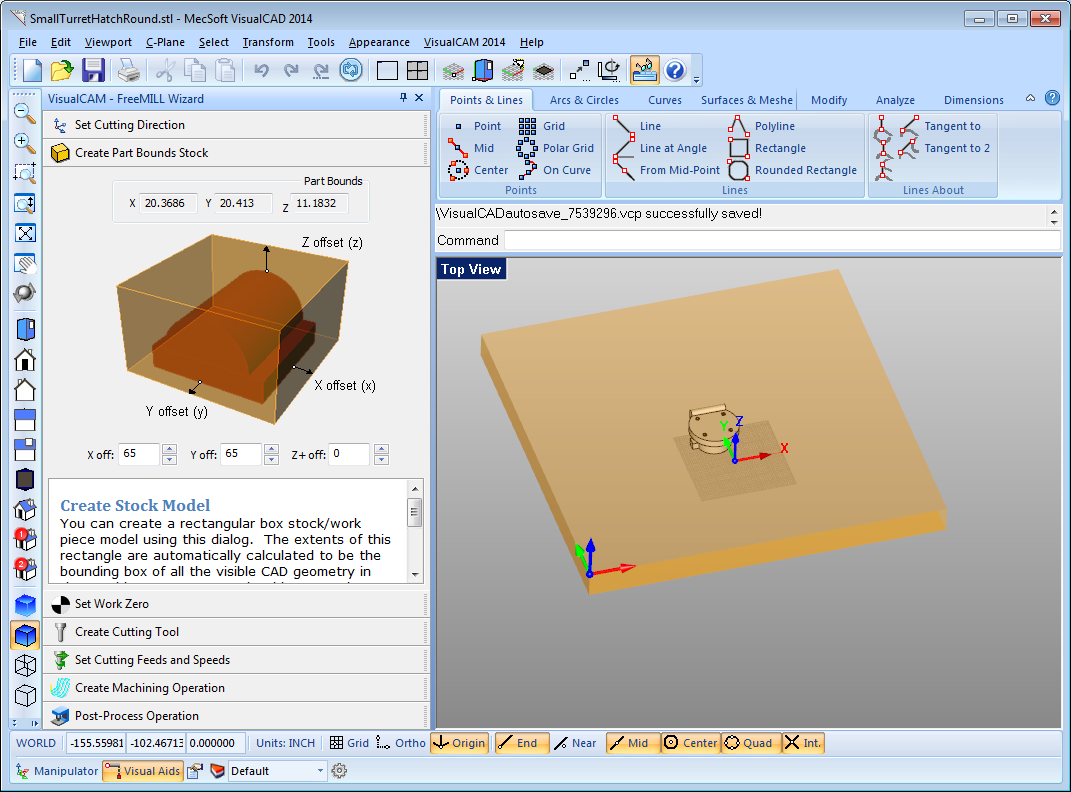
Task: Click into the Command input field
Action: 781,240
